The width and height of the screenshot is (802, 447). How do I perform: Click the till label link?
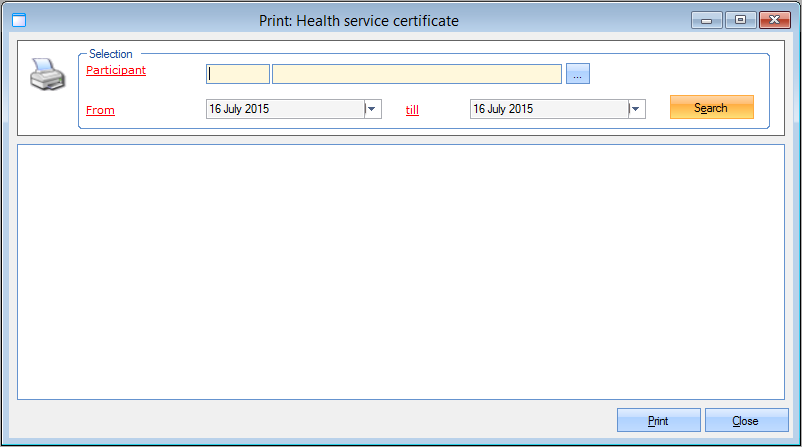(x=412, y=110)
